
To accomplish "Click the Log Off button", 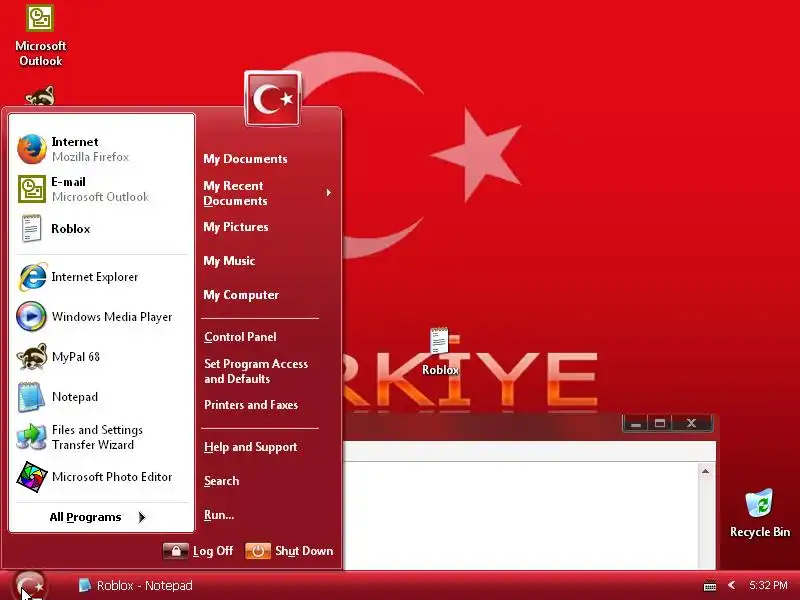I will 198,551.
